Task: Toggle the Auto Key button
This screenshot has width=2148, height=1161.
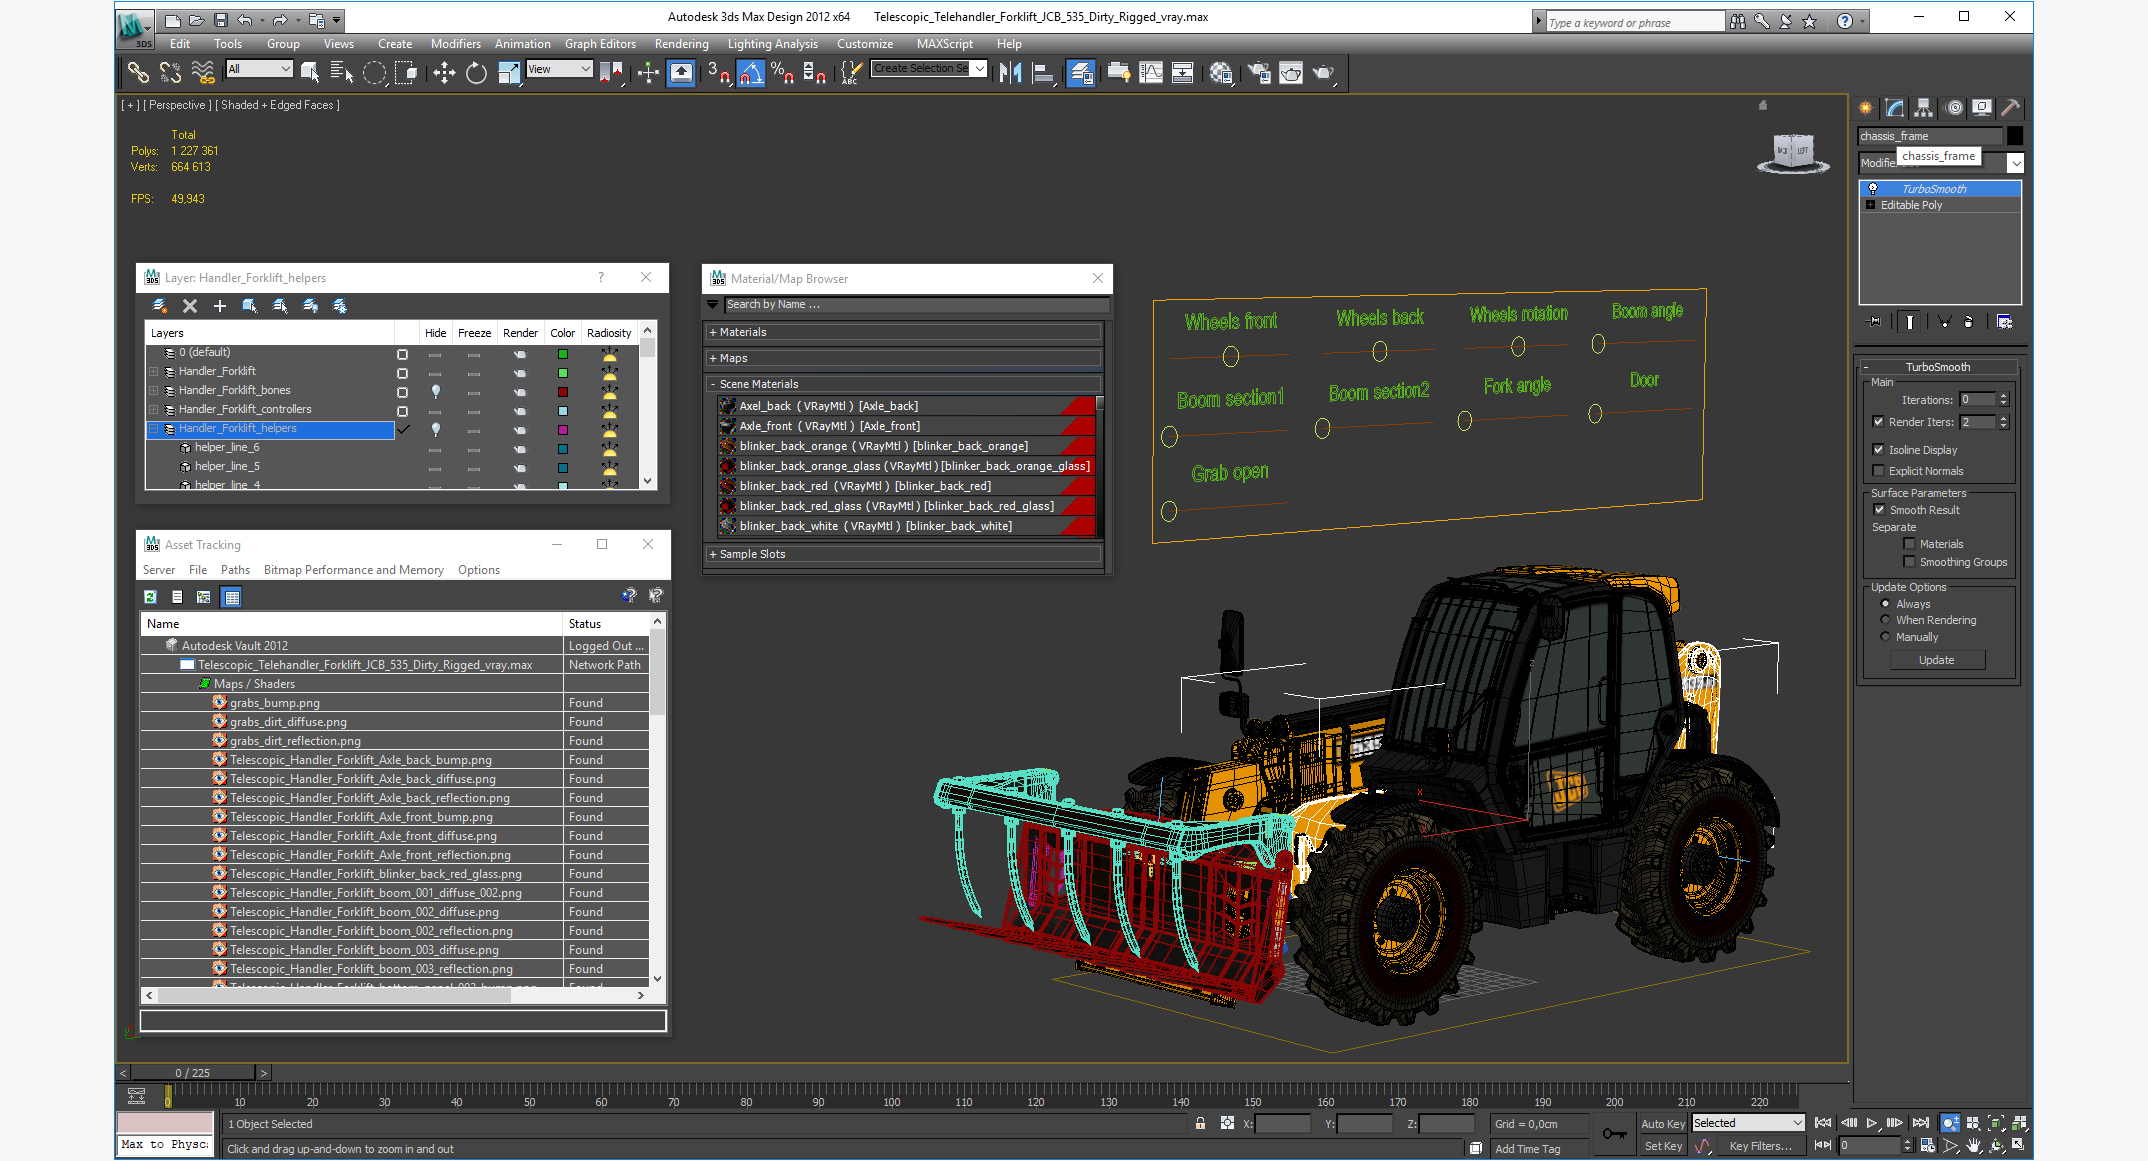Action: (x=1663, y=1124)
